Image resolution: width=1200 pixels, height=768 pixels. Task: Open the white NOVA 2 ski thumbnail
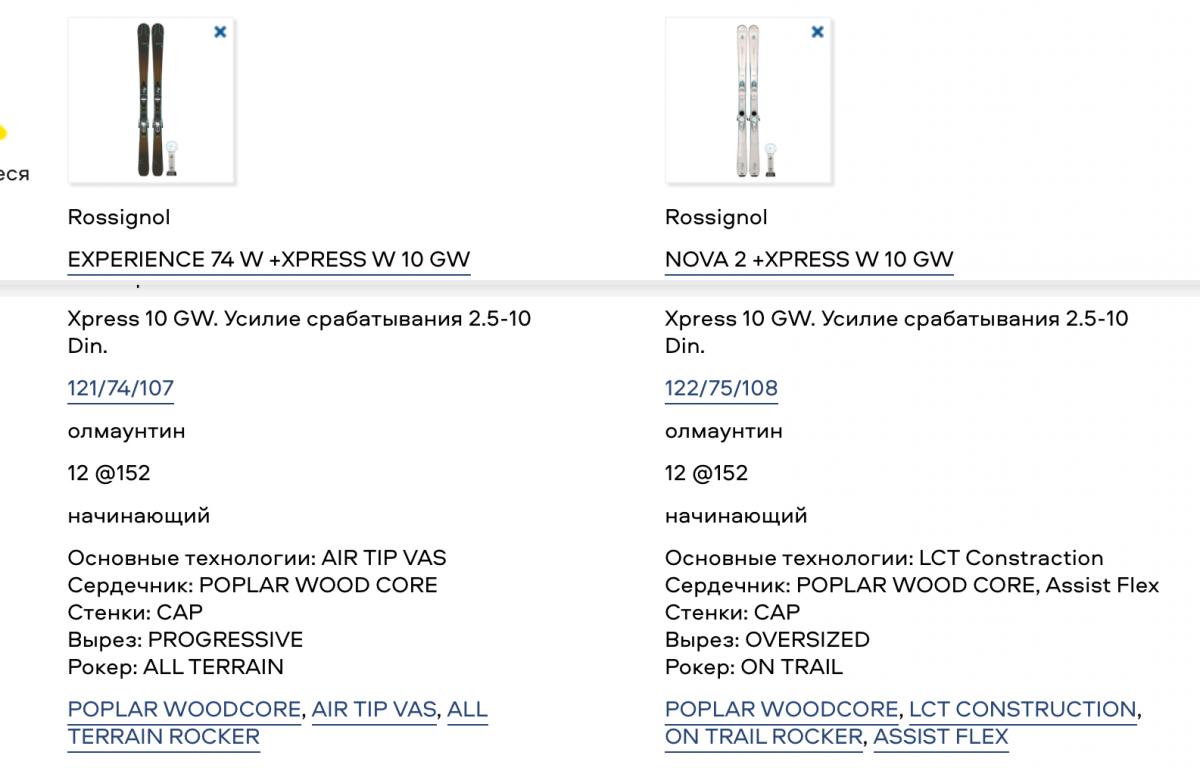(x=748, y=100)
